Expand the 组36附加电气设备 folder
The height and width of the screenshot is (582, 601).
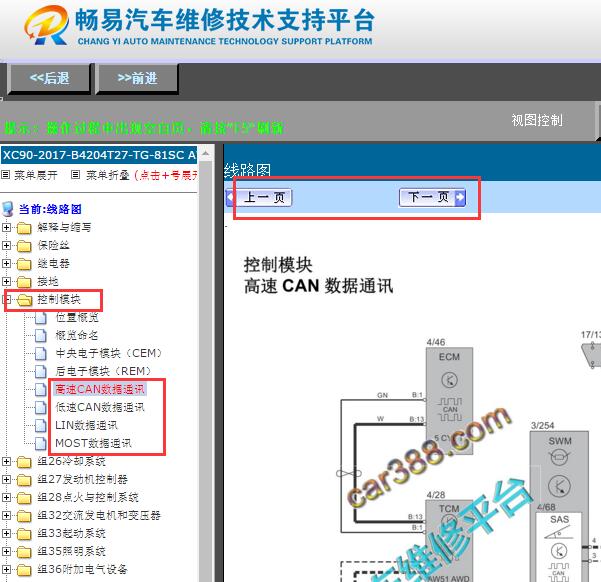pyautogui.click(x=6, y=569)
